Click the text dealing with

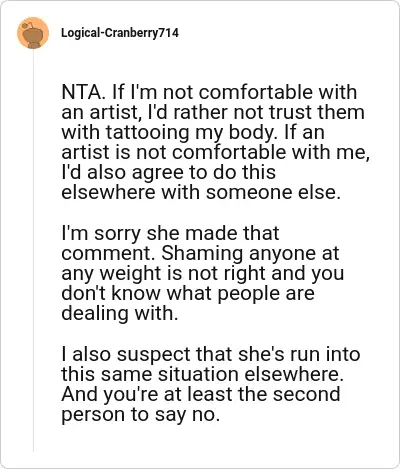coord(120,313)
